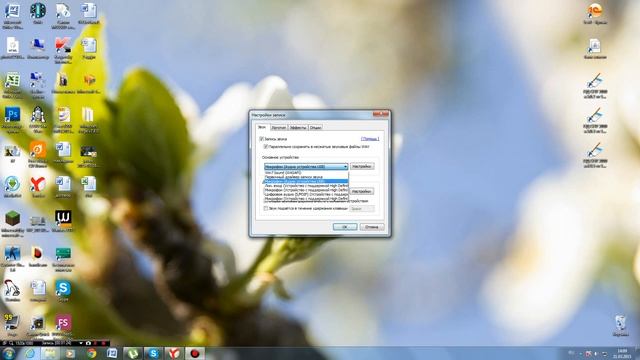Click the OK button in recording settings
This screenshot has height=360, width=640.
click(345, 227)
